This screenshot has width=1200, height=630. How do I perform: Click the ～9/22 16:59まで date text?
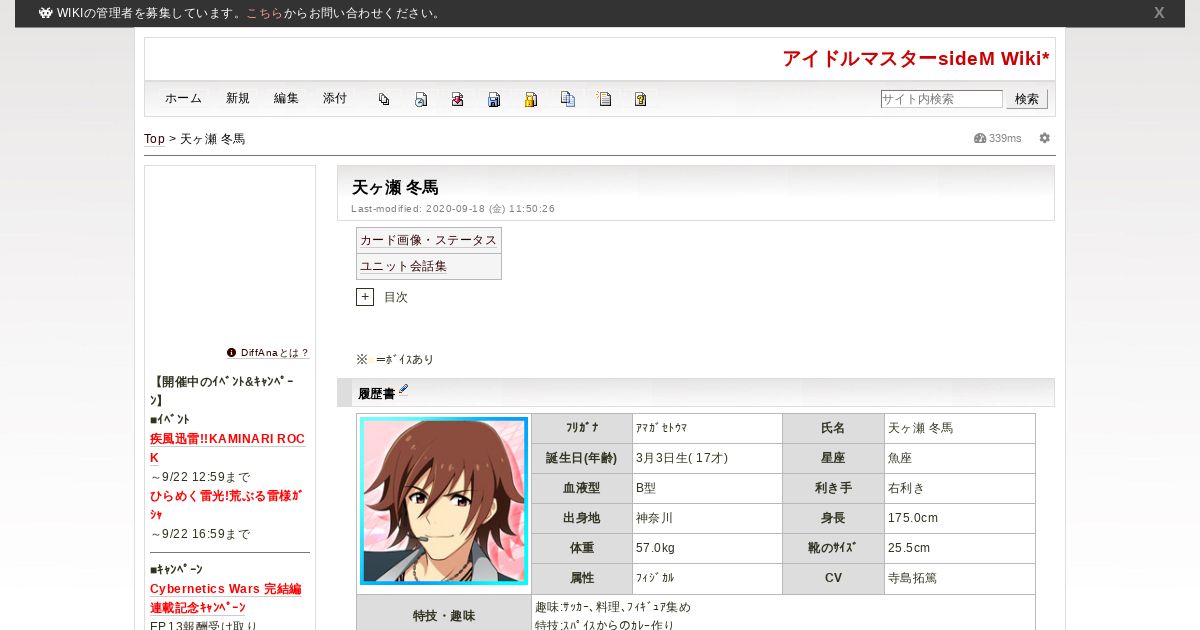point(200,534)
